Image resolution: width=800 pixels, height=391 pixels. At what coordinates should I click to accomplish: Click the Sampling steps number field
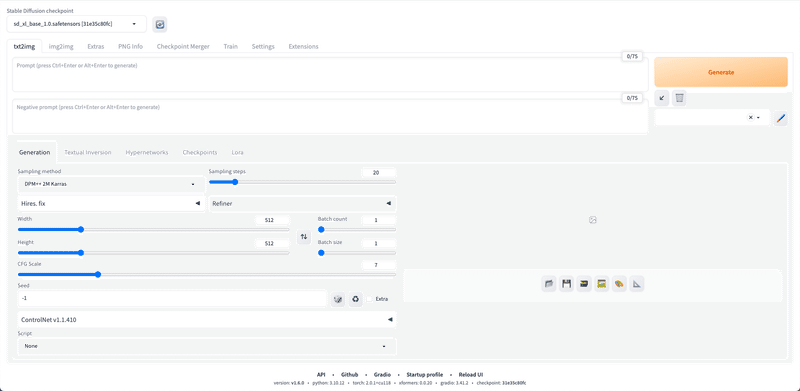click(x=378, y=173)
